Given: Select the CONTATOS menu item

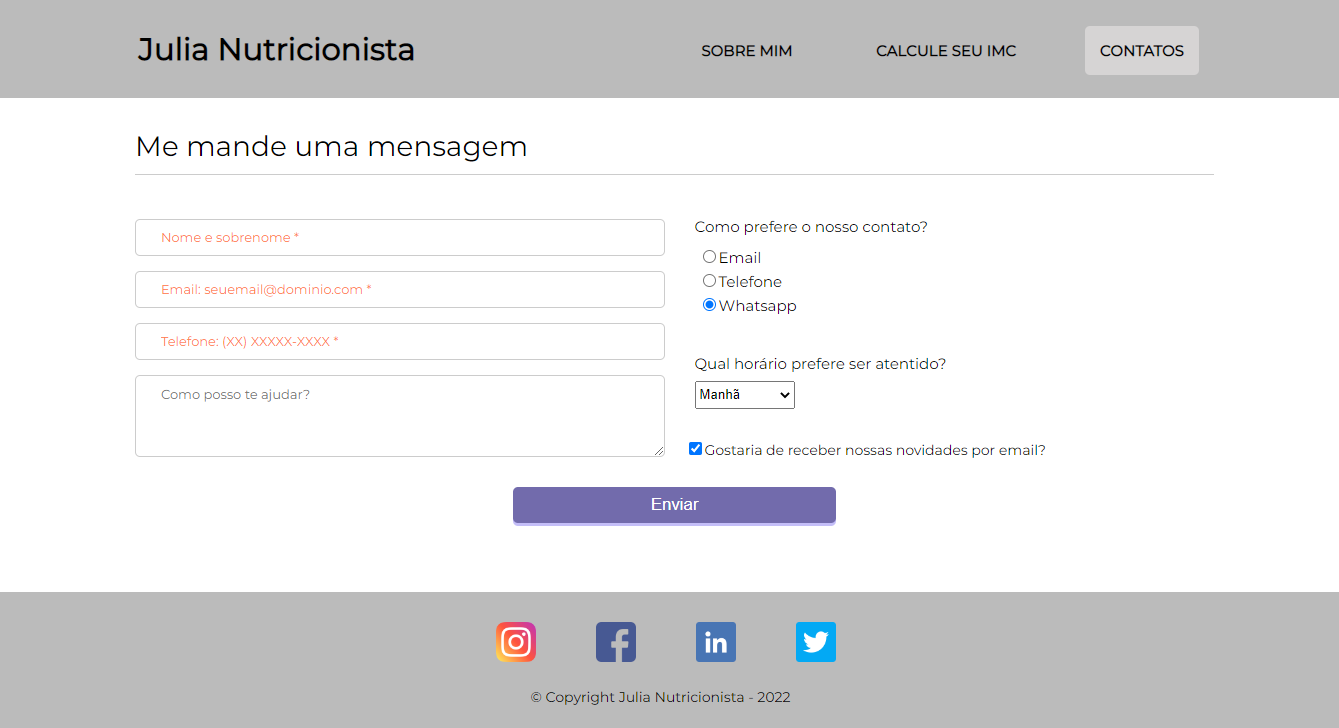Looking at the screenshot, I should pos(1141,50).
